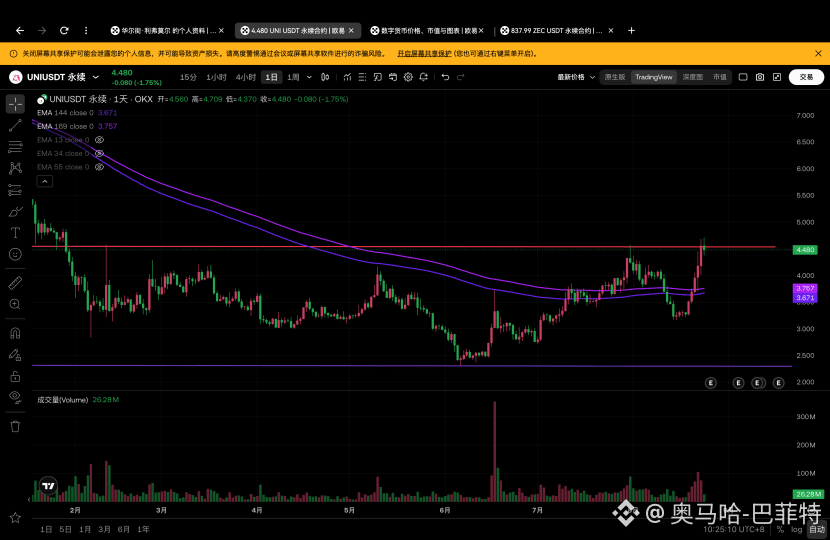Select the text annotation tool

[15, 233]
